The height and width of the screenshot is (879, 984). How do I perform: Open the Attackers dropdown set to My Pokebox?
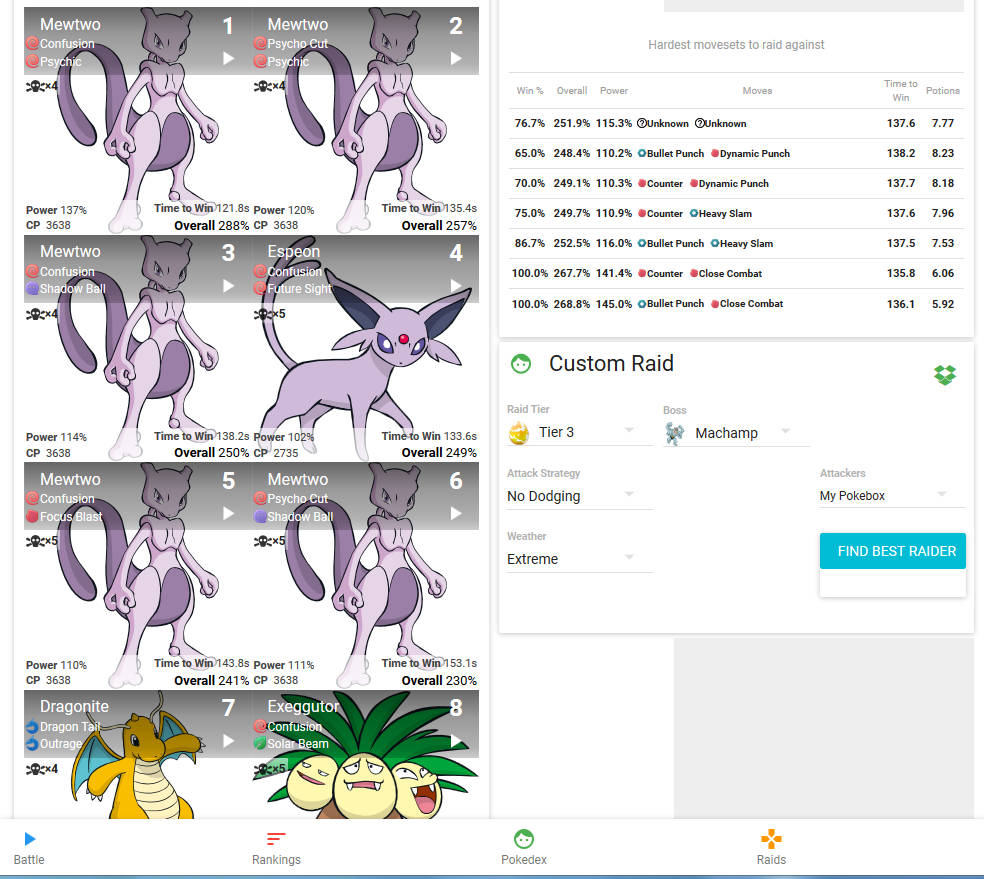(892, 496)
